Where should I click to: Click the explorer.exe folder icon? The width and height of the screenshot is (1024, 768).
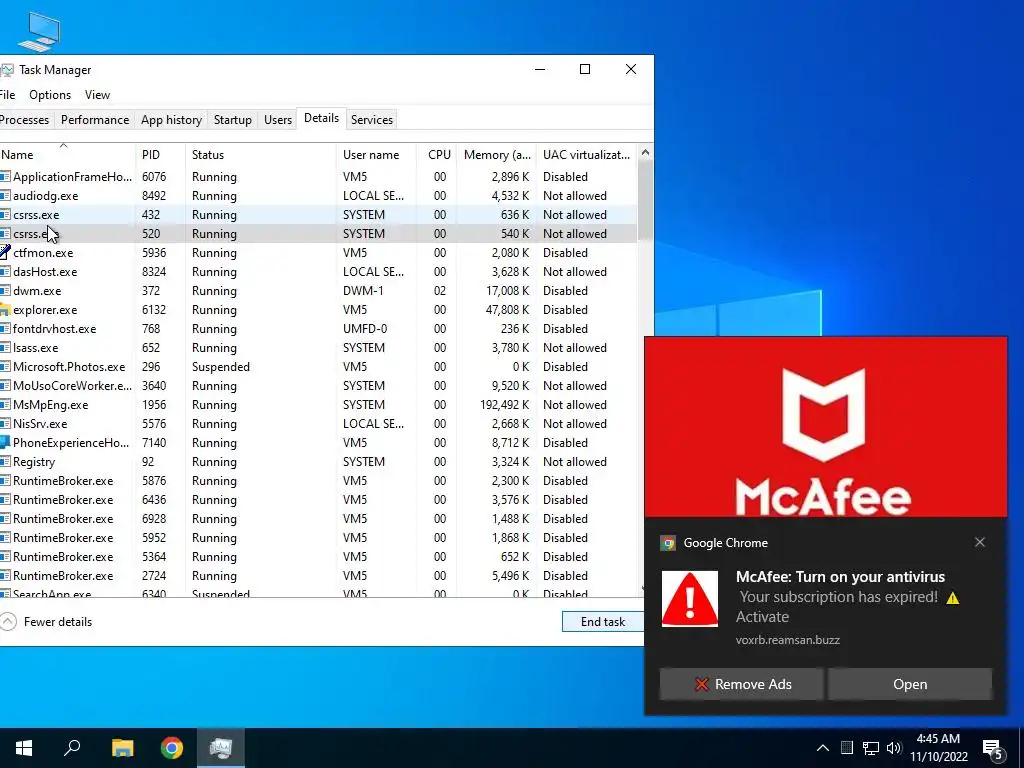pos(5,310)
